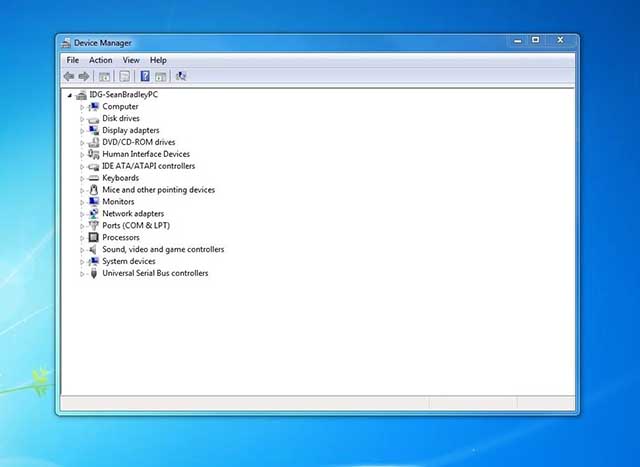Click the Show/Hide Console Tree toolbar icon
640x467 pixels.
pyautogui.click(x=104, y=76)
